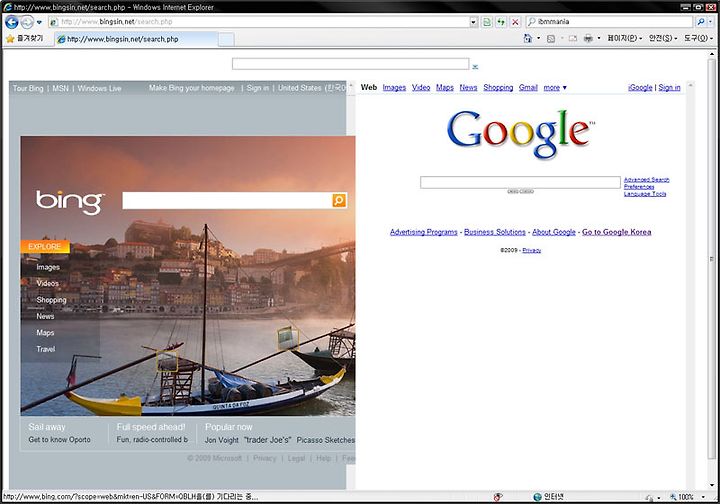This screenshot has width=720, height=504.
Task: Click the combined search field above both panes
Action: [x=350, y=64]
